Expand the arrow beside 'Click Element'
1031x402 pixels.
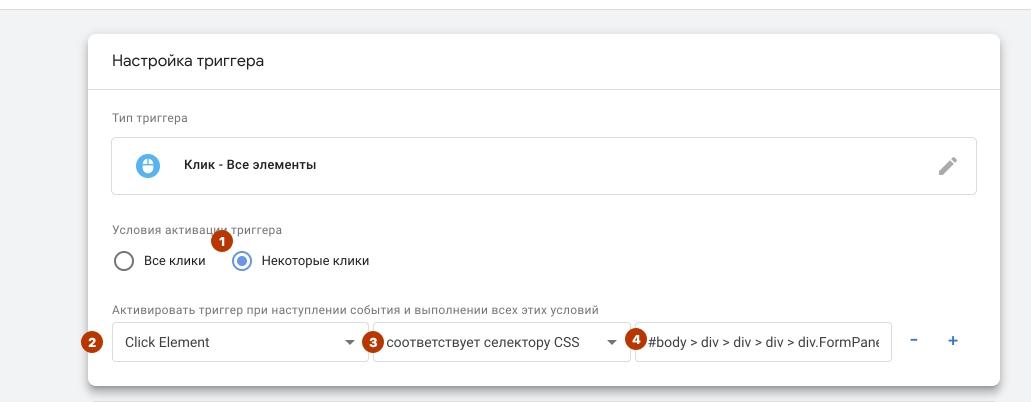[x=350, y=343]
